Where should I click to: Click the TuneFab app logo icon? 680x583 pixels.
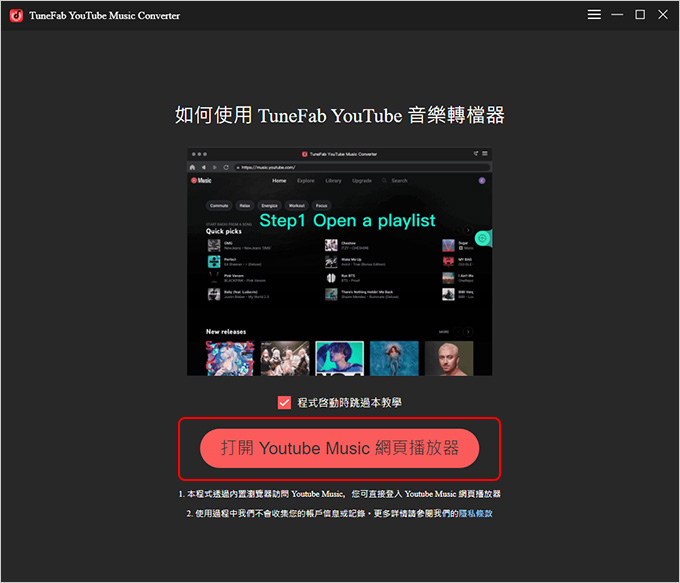16,16
